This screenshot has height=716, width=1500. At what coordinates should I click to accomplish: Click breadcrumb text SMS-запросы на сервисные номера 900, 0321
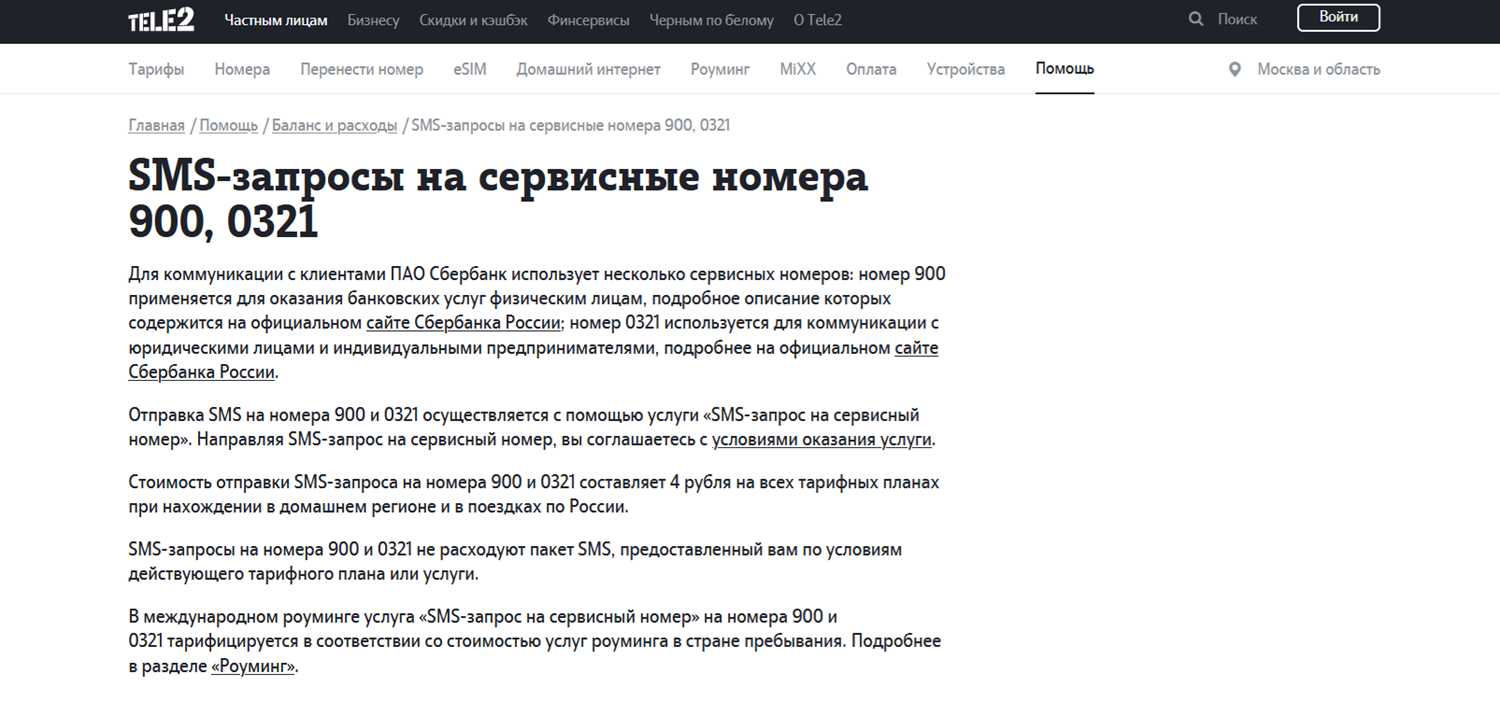coord(571,125)
